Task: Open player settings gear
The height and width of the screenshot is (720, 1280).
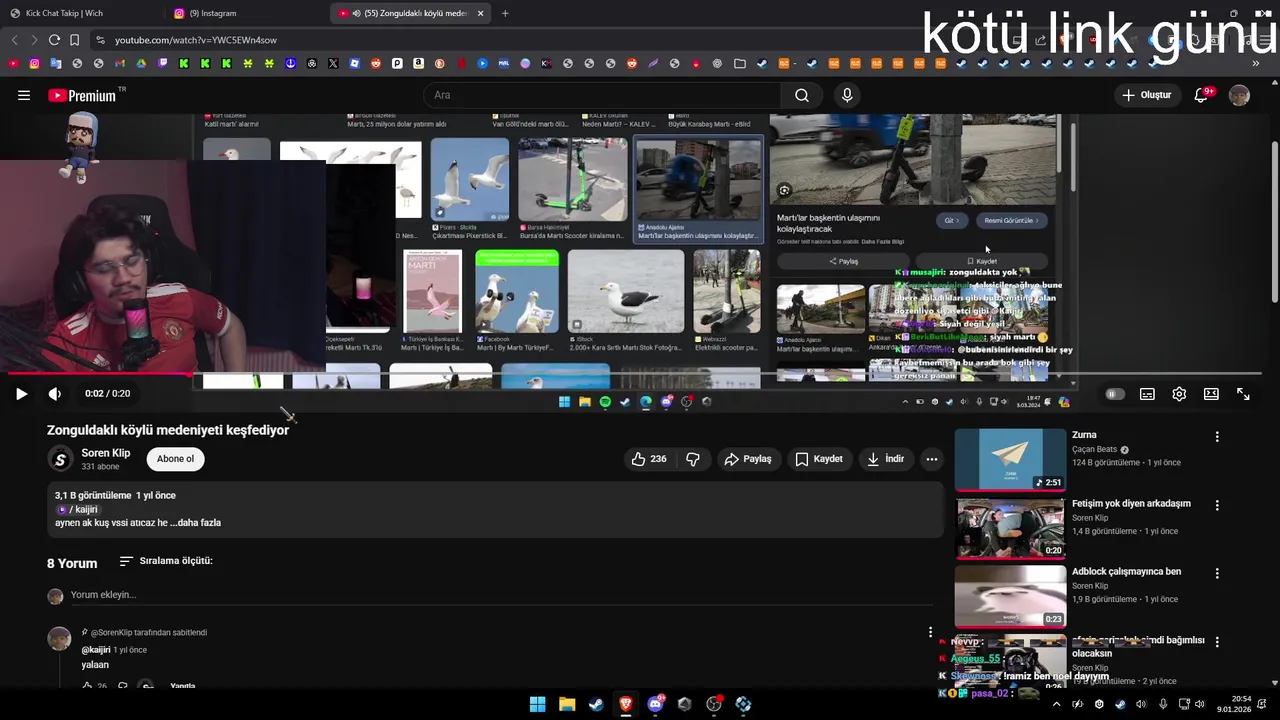Action: (x=1179, y=394)
